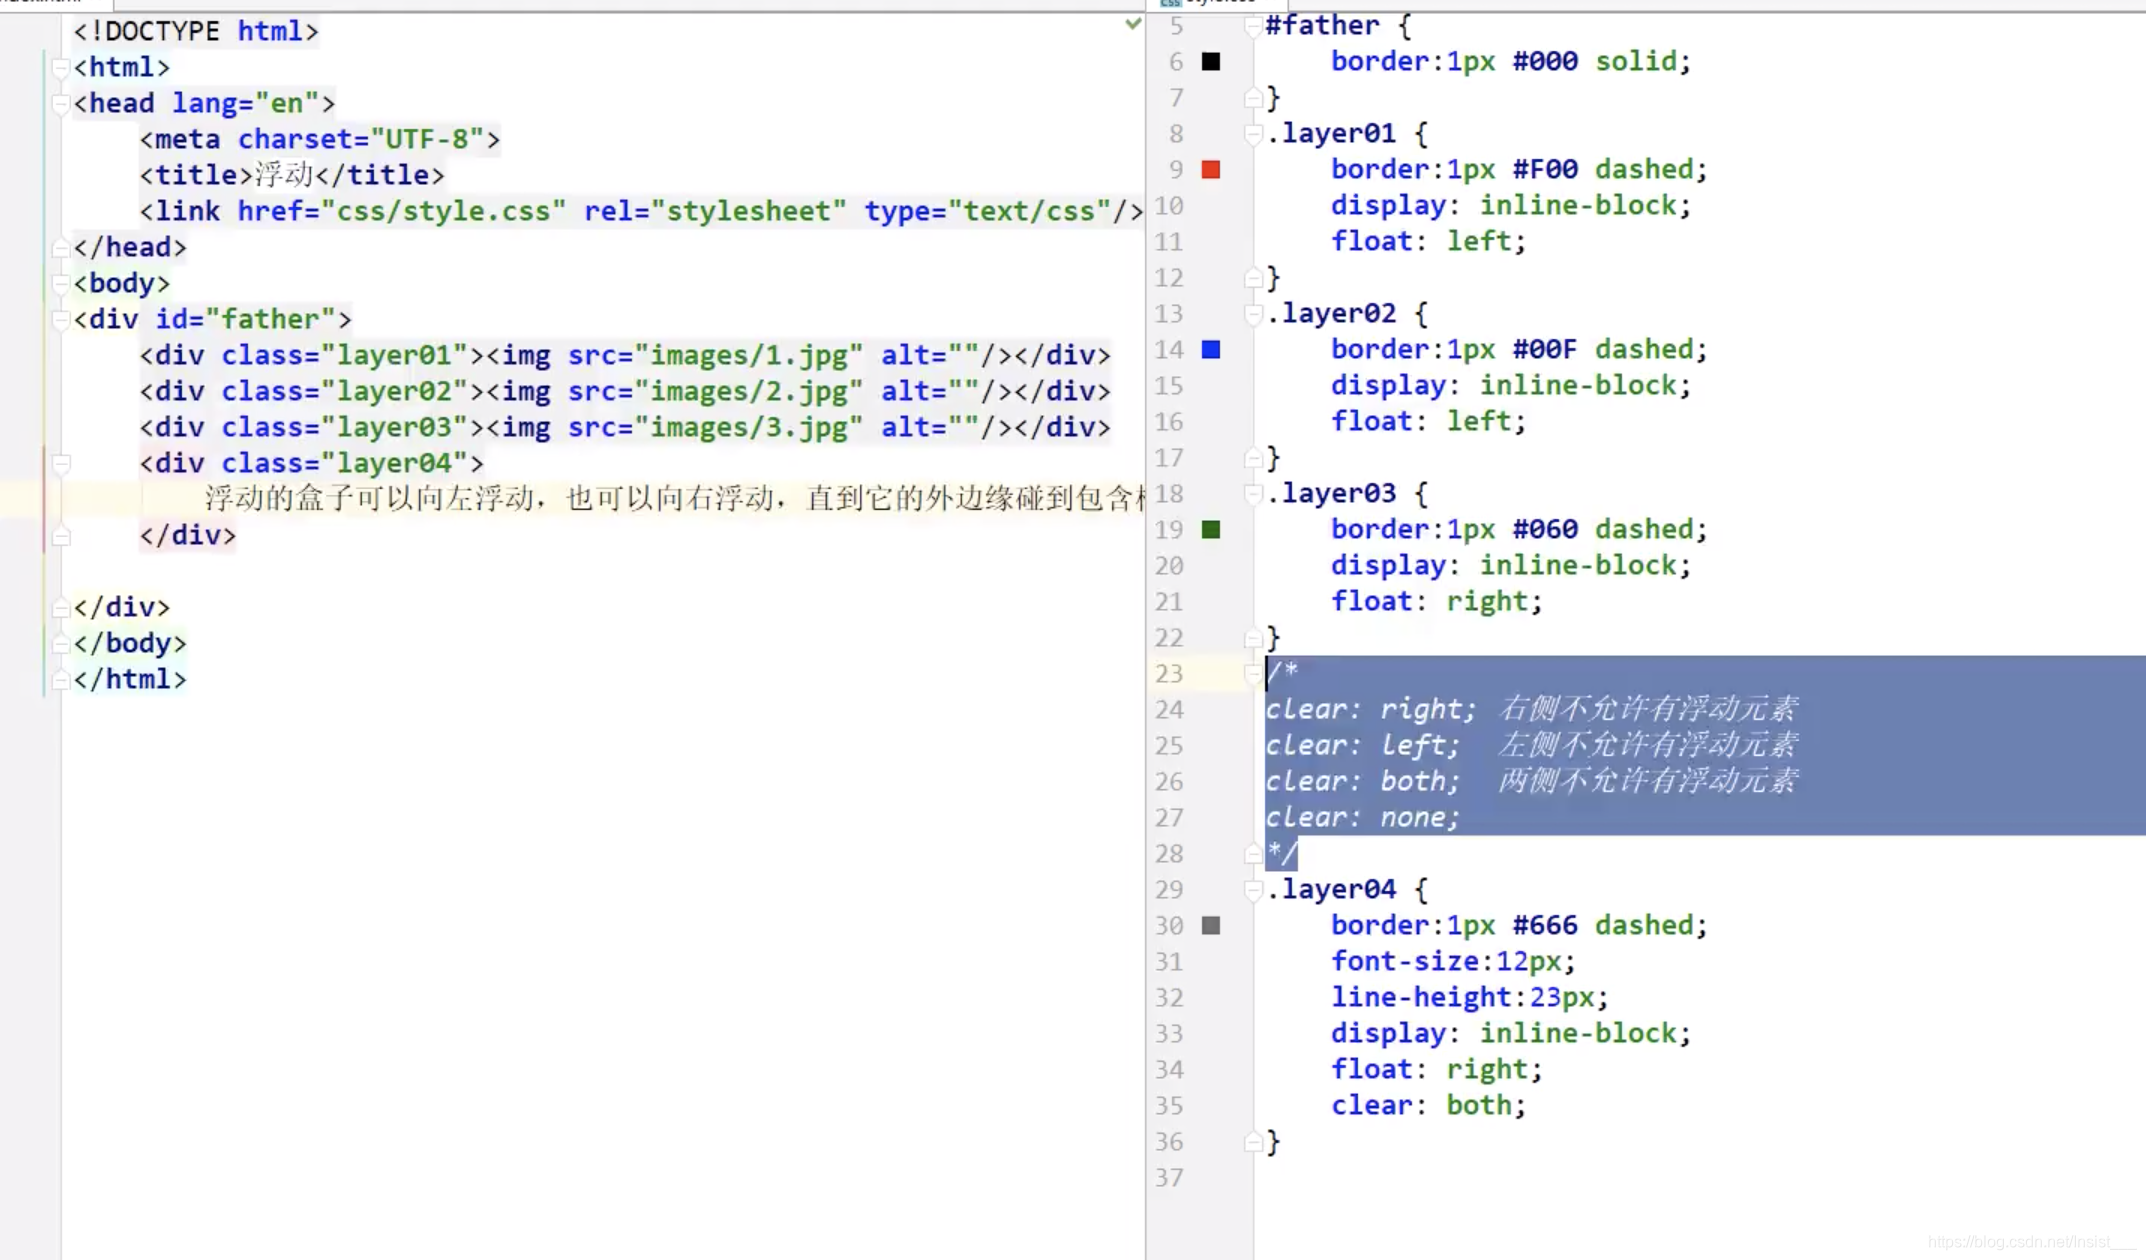Click "float: right;" under .layer04
The width and height of the screenshot is (2146, 1260).
pyautogui.click(x=1436, y=1070)
